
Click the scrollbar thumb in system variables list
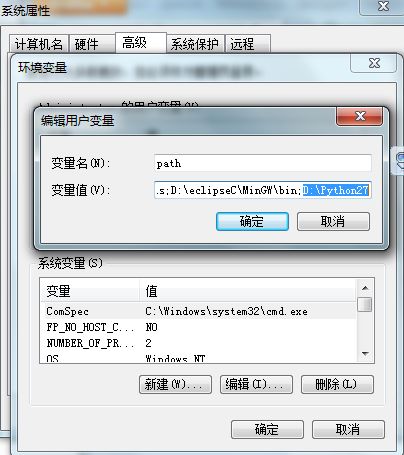(x=365, y=304)
